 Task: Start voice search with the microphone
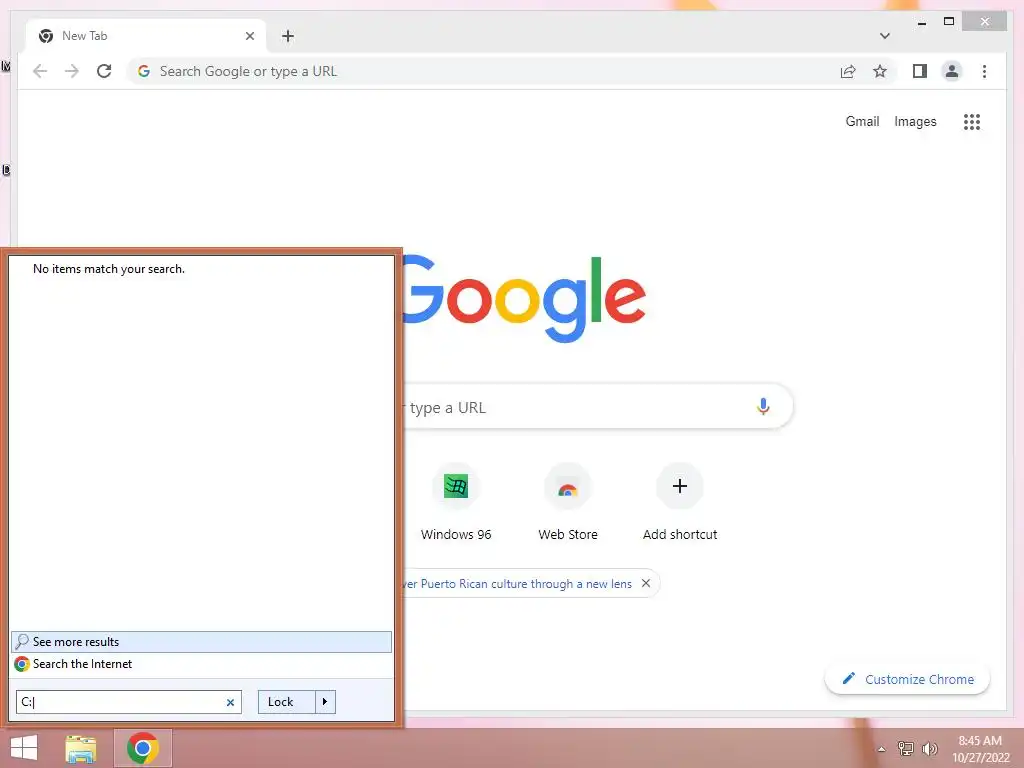(763, 407)
